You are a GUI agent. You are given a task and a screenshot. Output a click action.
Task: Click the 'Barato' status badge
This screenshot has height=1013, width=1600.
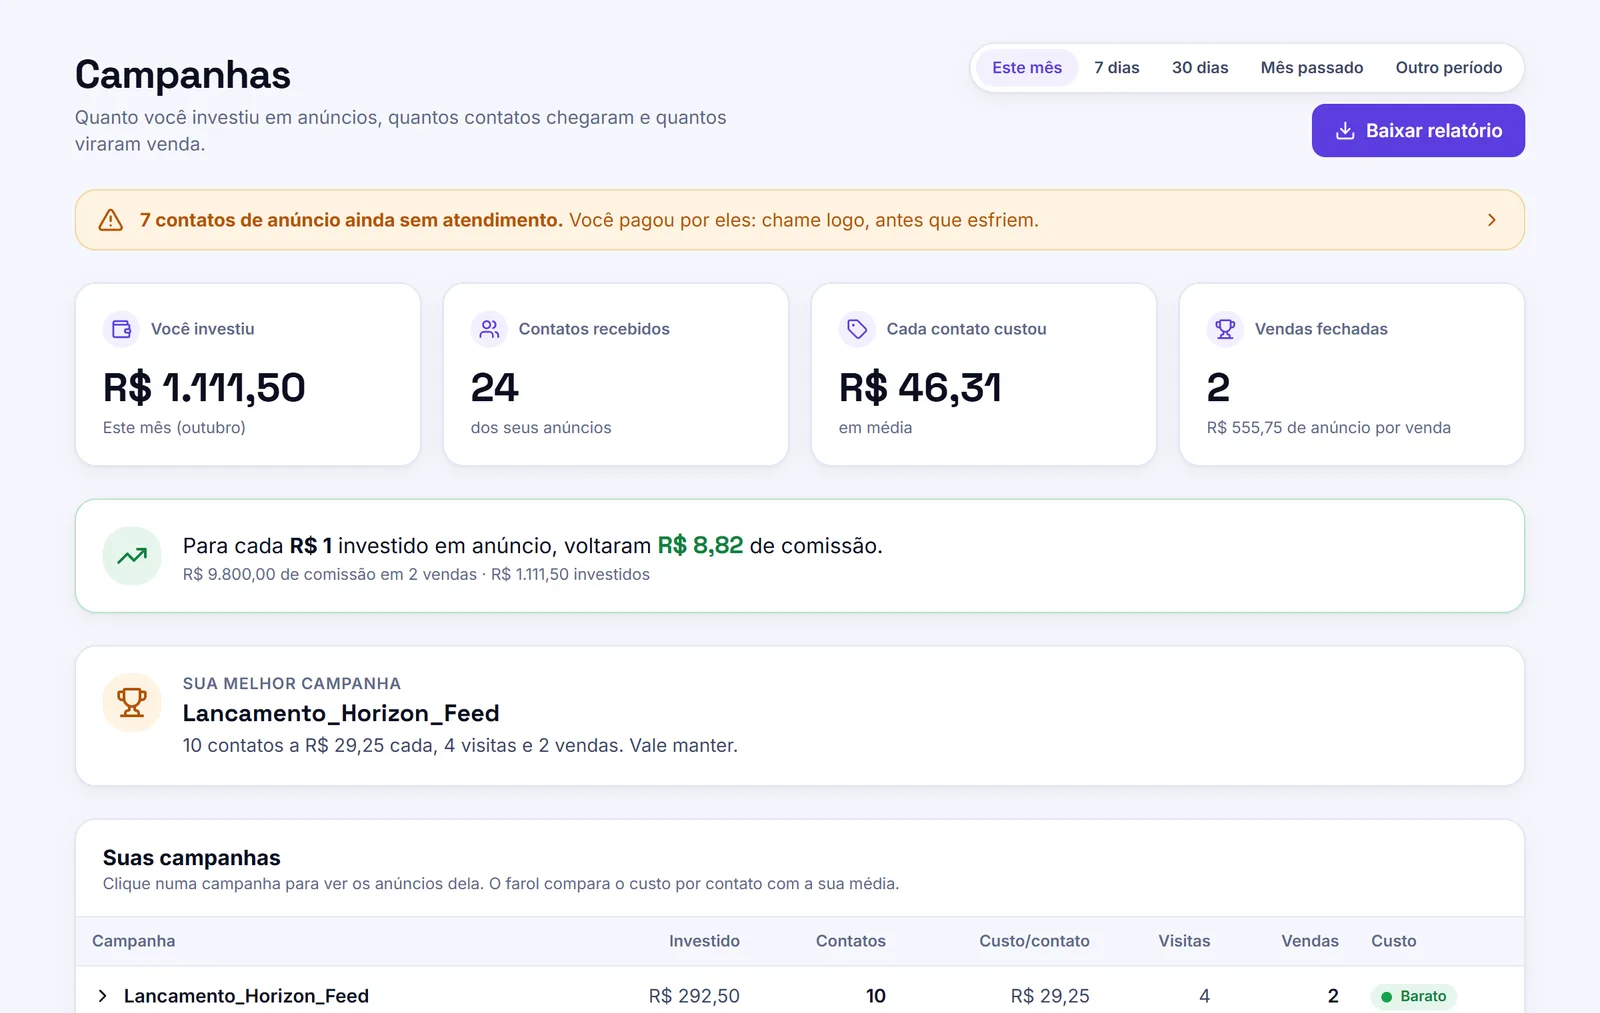[1414, 996]
